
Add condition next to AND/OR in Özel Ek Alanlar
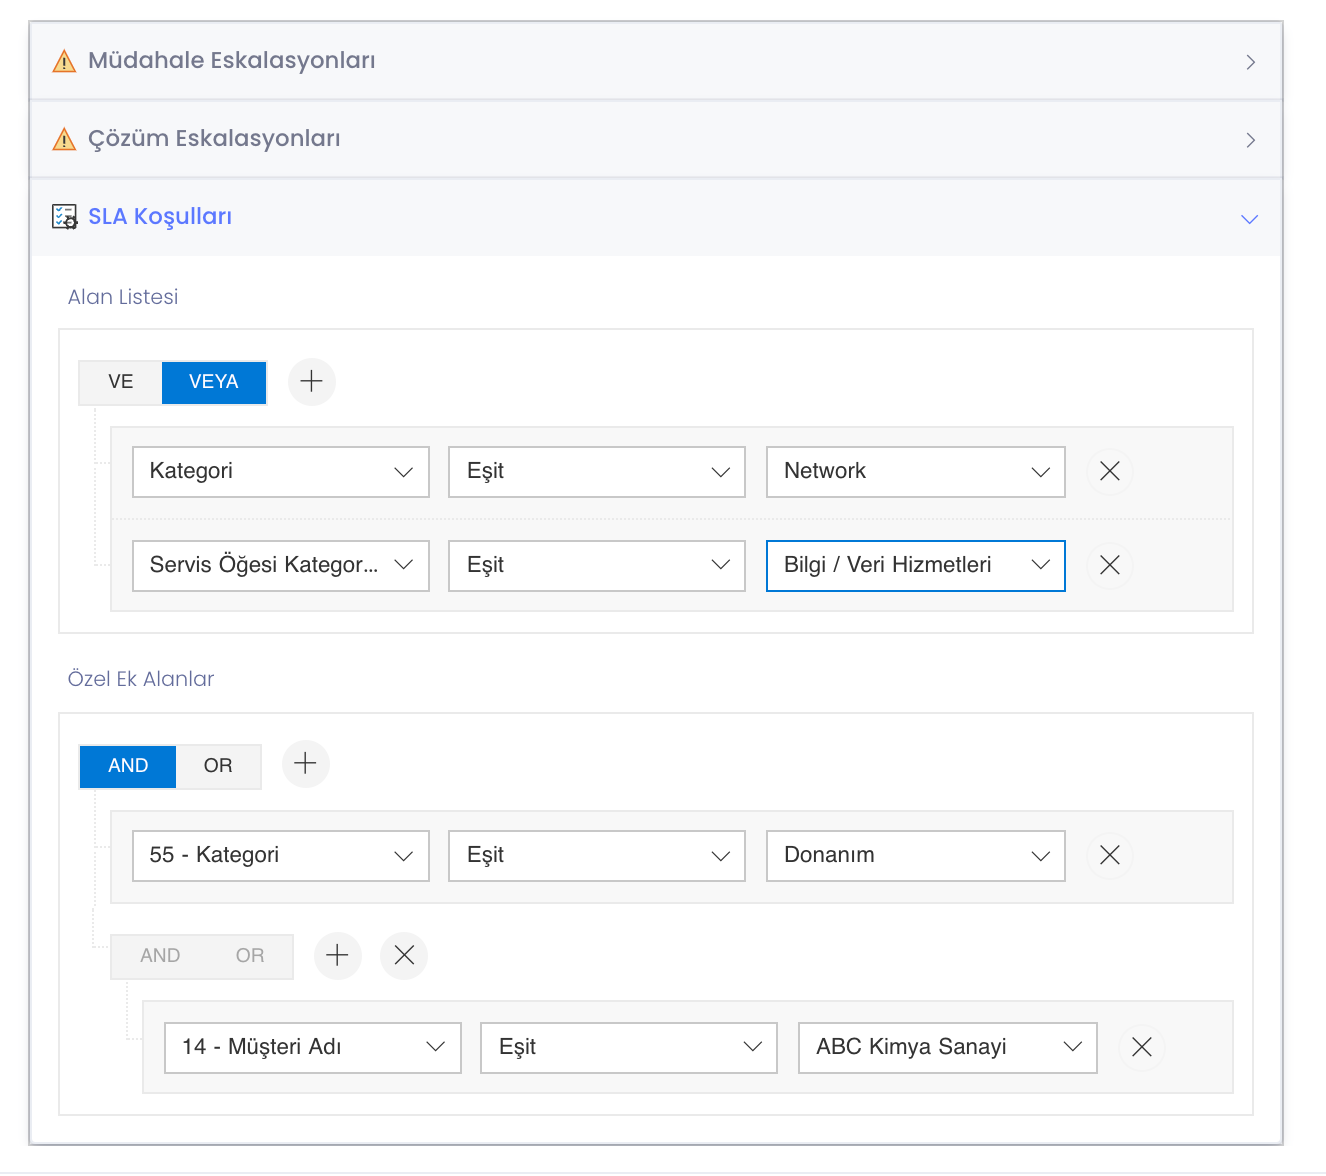[x=306, y=765]
